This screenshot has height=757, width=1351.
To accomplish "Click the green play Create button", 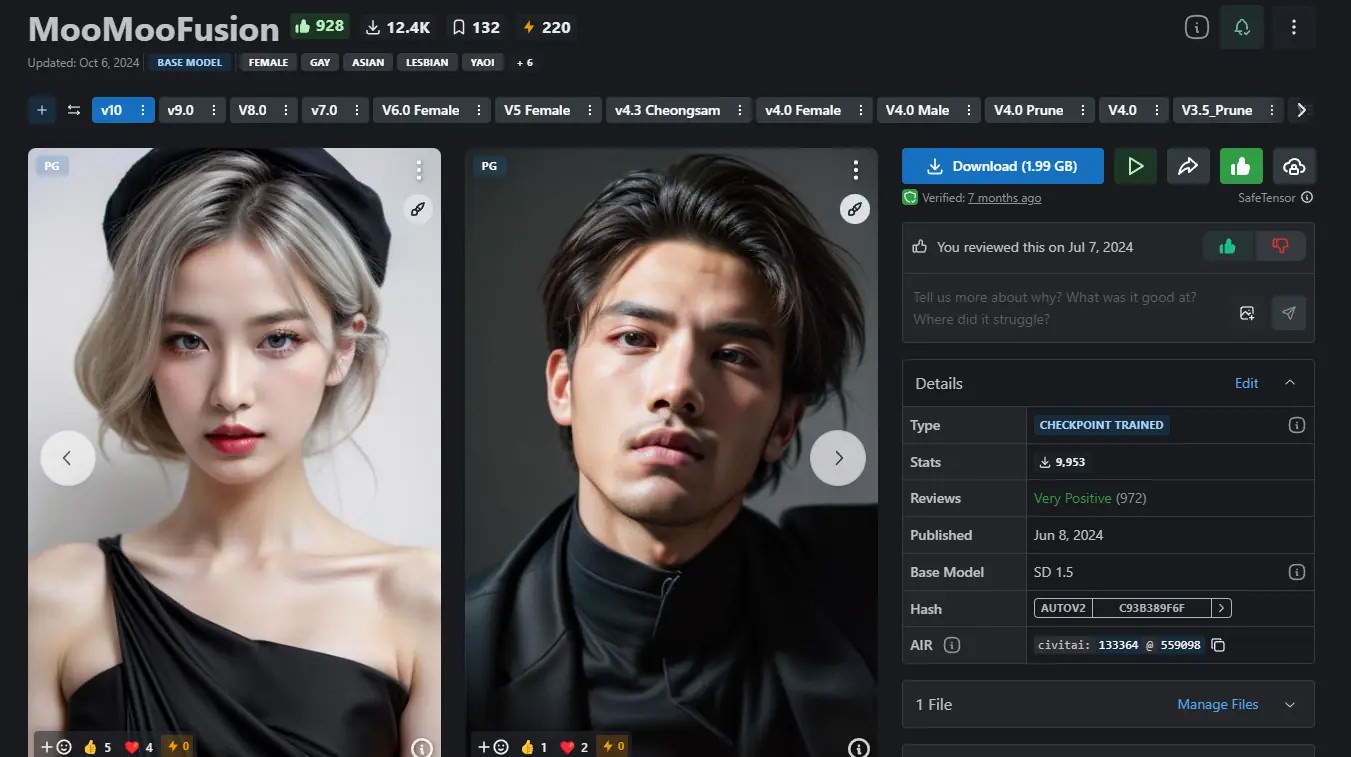I will pyautogui.click(x=1135, y=166).
